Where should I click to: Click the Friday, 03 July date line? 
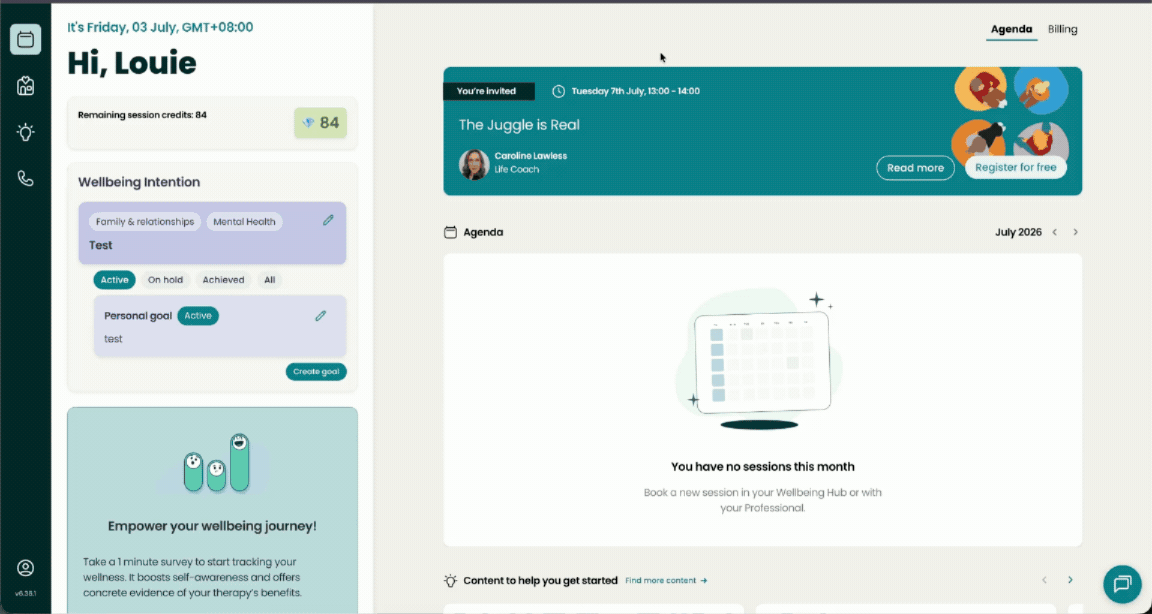pos(160,27)
